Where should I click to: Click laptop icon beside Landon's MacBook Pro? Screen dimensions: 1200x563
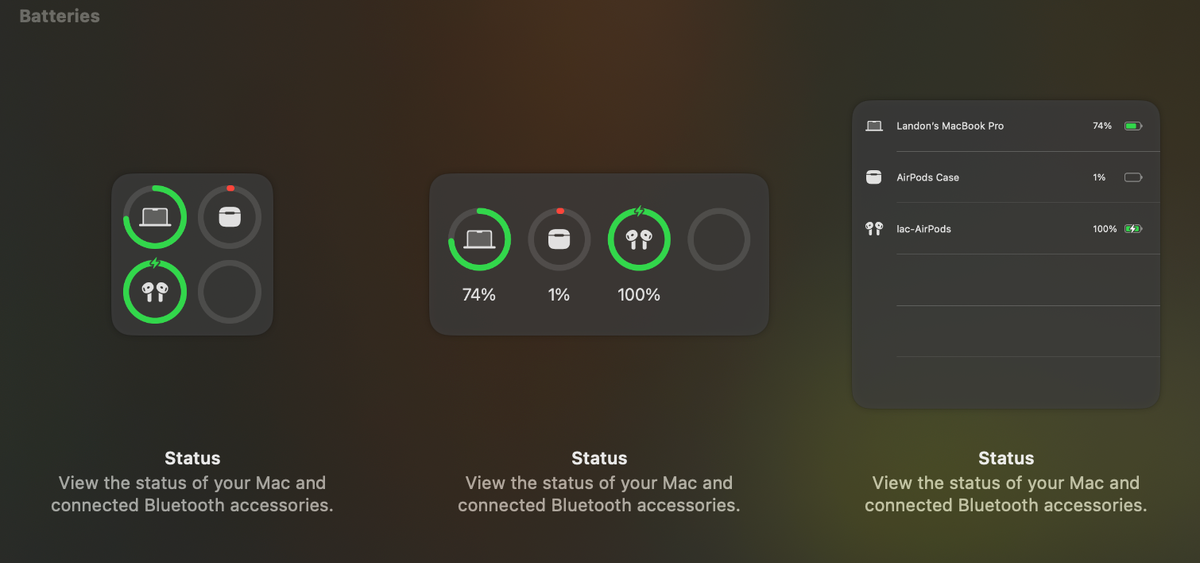click(874, 126)
